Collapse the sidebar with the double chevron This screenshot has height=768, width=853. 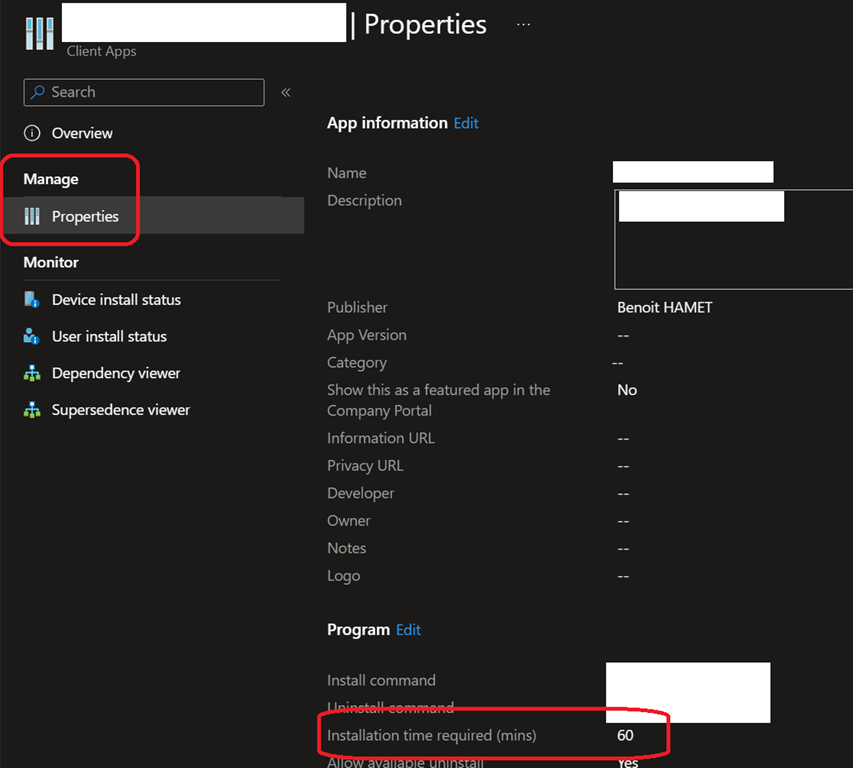pos(286,92)
